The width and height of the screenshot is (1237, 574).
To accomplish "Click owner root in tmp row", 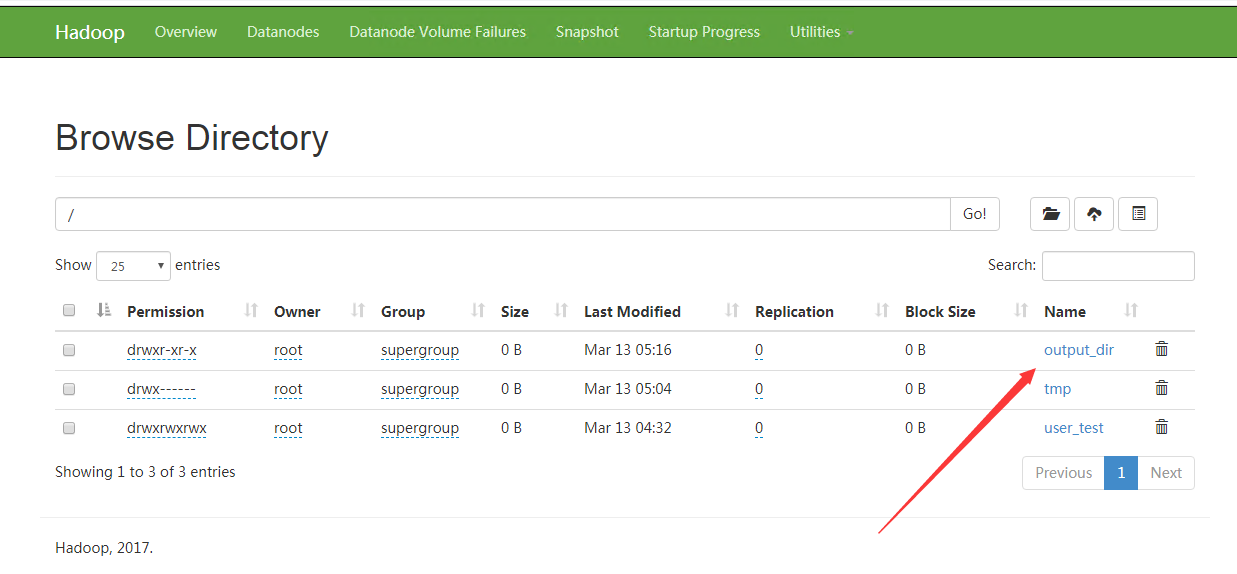I will pos(288,389).
